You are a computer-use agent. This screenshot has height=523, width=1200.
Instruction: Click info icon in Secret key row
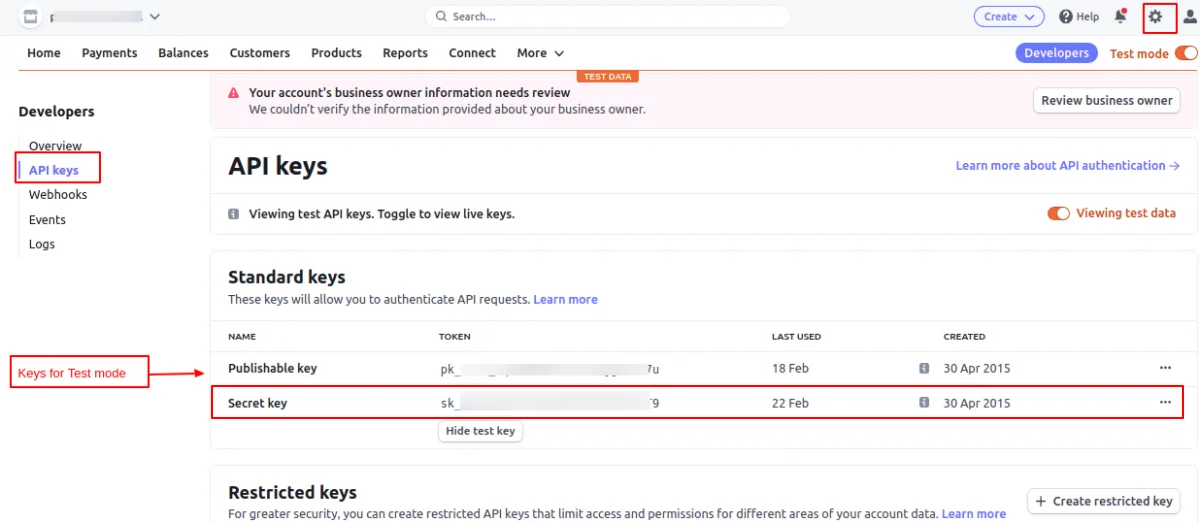tap(924, 403)
